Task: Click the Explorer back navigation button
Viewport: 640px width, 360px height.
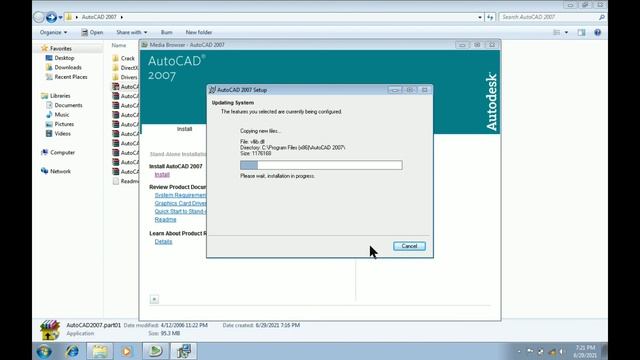Action: point(39,17)
